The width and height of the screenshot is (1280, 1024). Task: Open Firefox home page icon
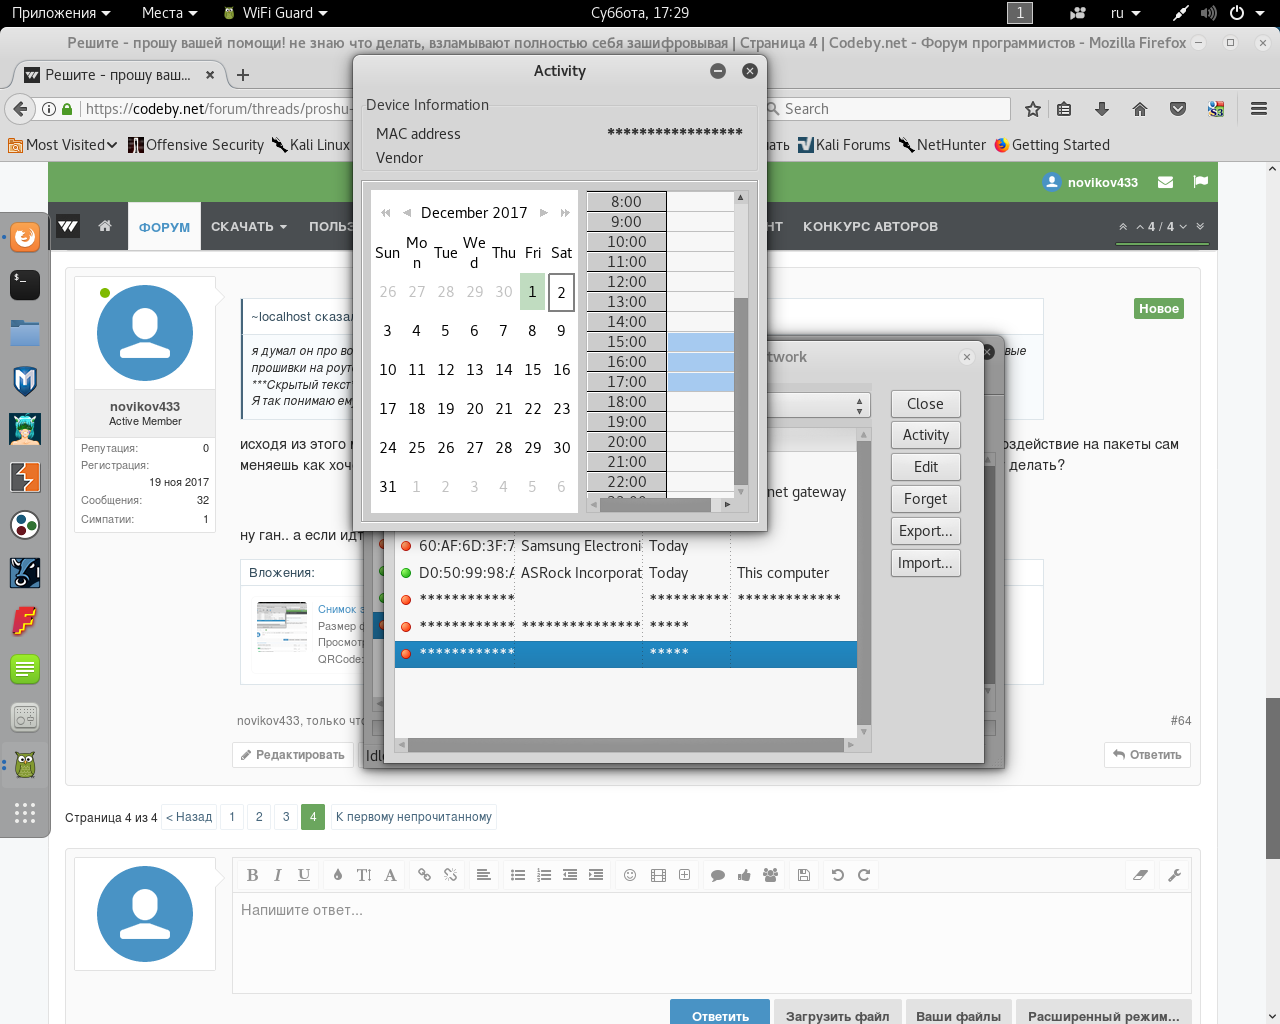1140,109
